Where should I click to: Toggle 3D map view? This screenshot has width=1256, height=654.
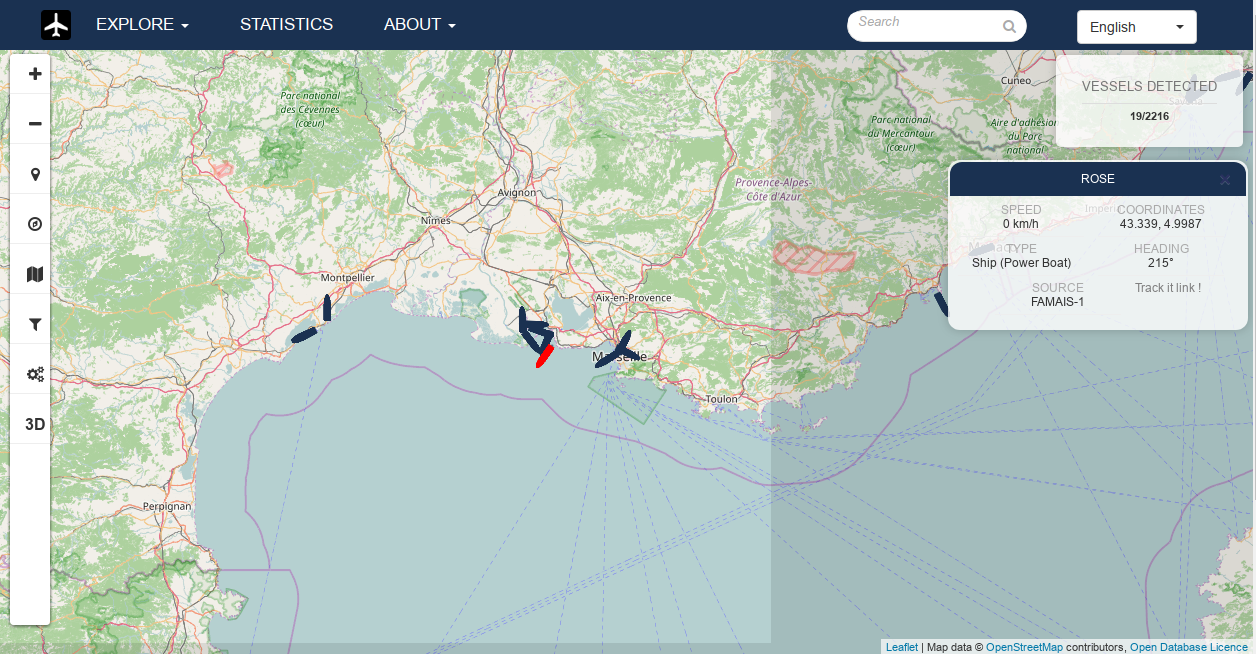pyautogui.click(x=33, y=423)
